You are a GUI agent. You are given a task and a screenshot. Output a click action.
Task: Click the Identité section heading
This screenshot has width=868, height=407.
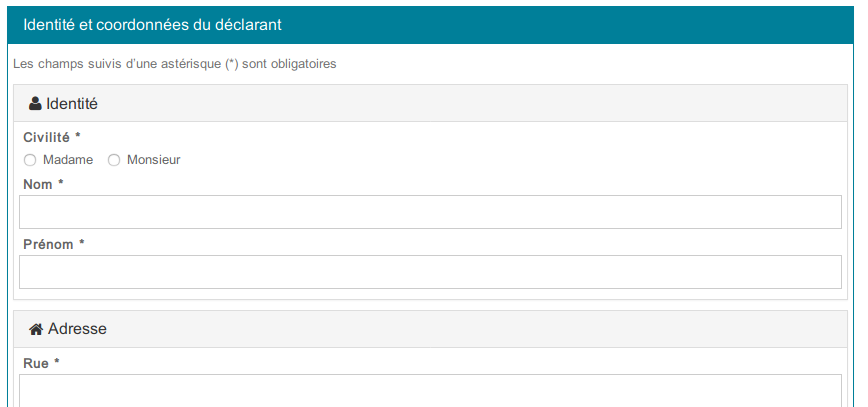pos(71,104)
